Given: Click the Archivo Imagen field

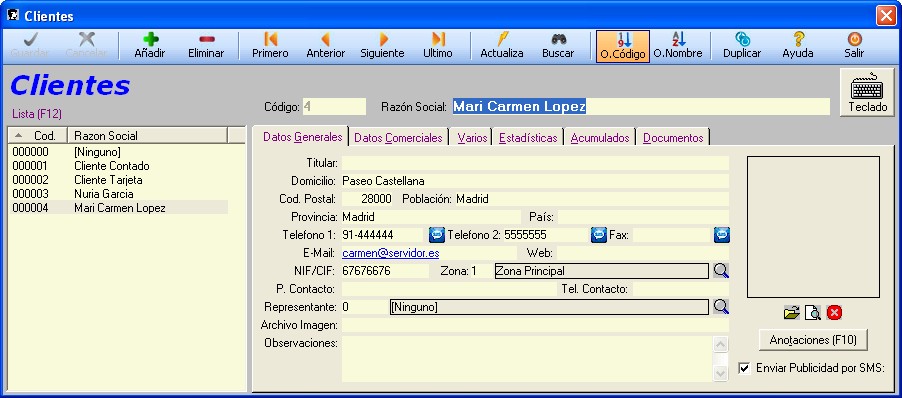Looking at the screenshot, I should [535, 325].
